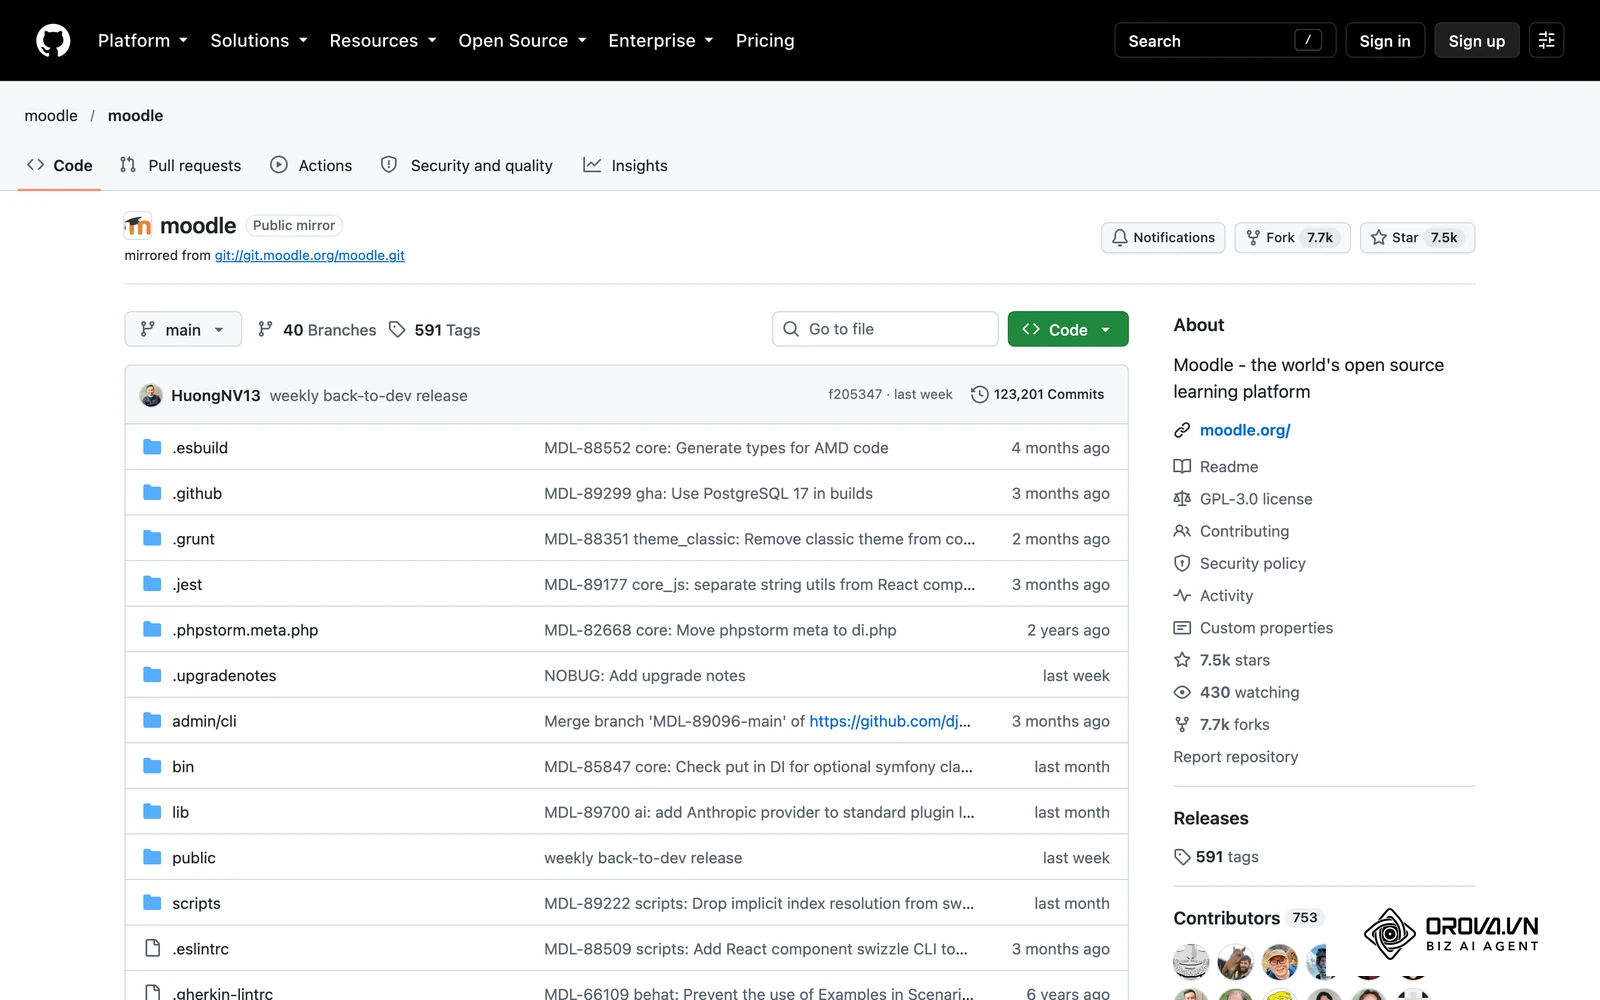The width and height of the screenshot is (1600, 1000).
Task: Click the tag icon beside 591 Tags
Action: pyautogui.click(x=397, y=329)
